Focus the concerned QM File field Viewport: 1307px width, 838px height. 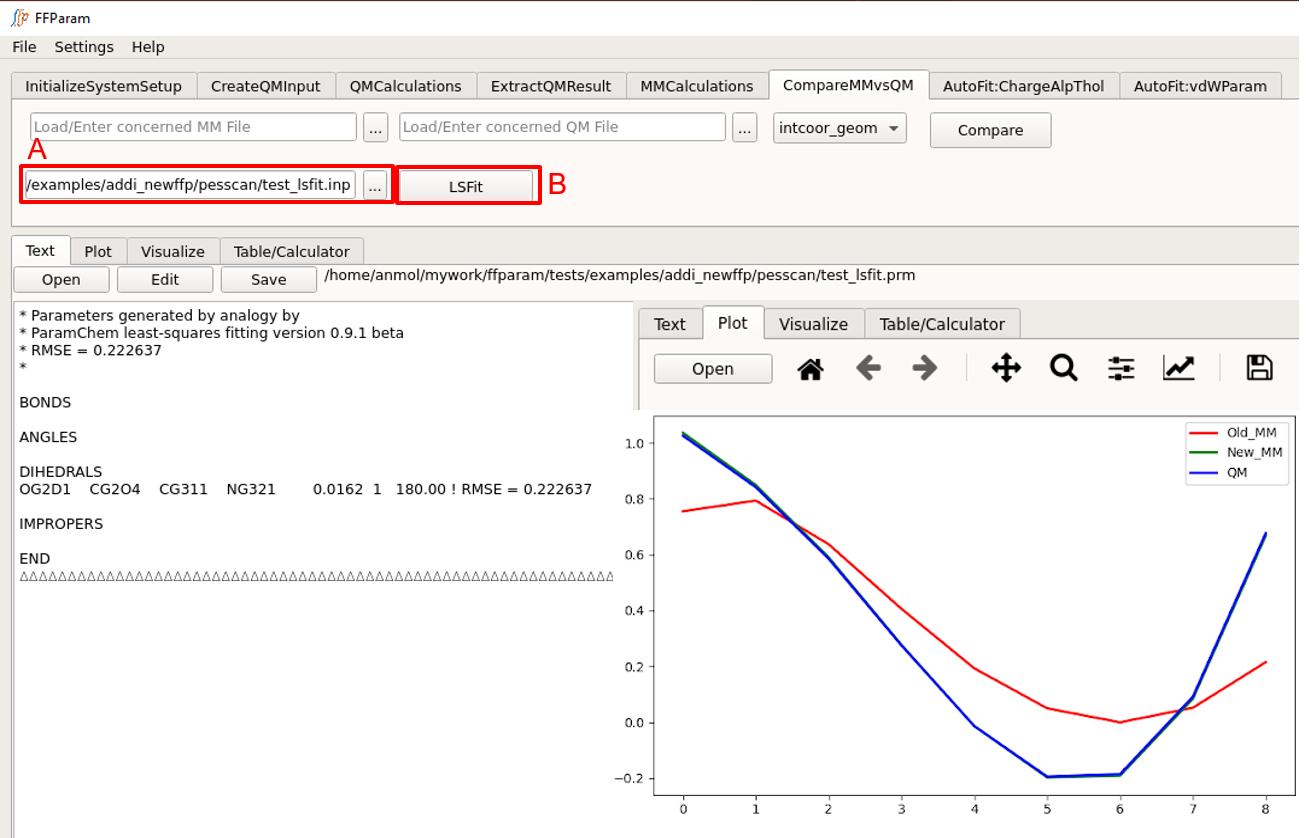pyautogui.click(x=562, y=127)
